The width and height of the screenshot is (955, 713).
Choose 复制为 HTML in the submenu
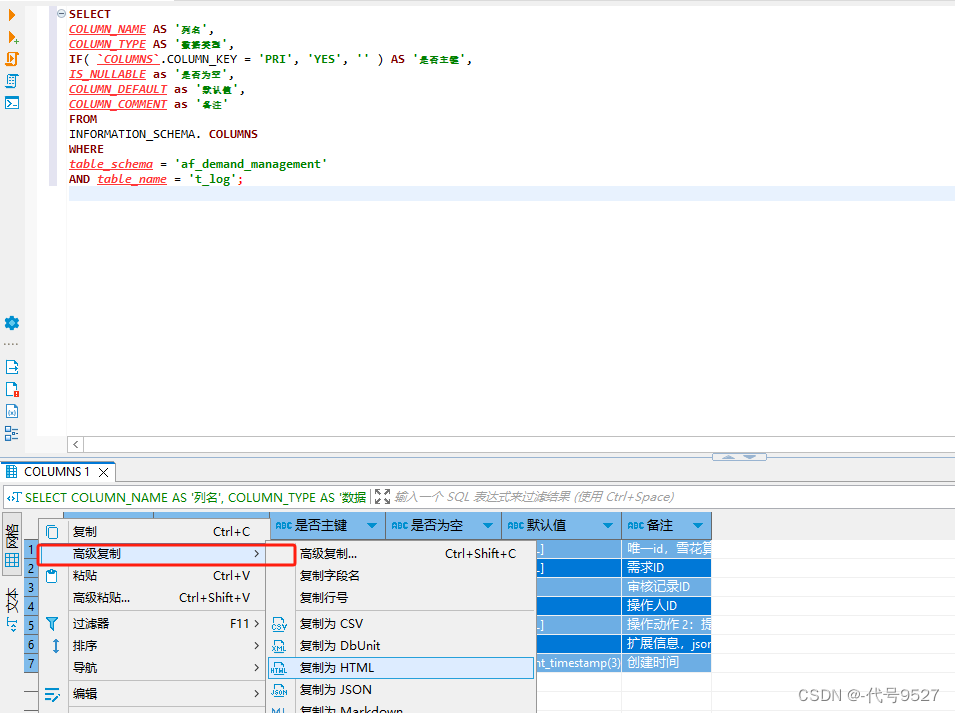pos(401,667)
